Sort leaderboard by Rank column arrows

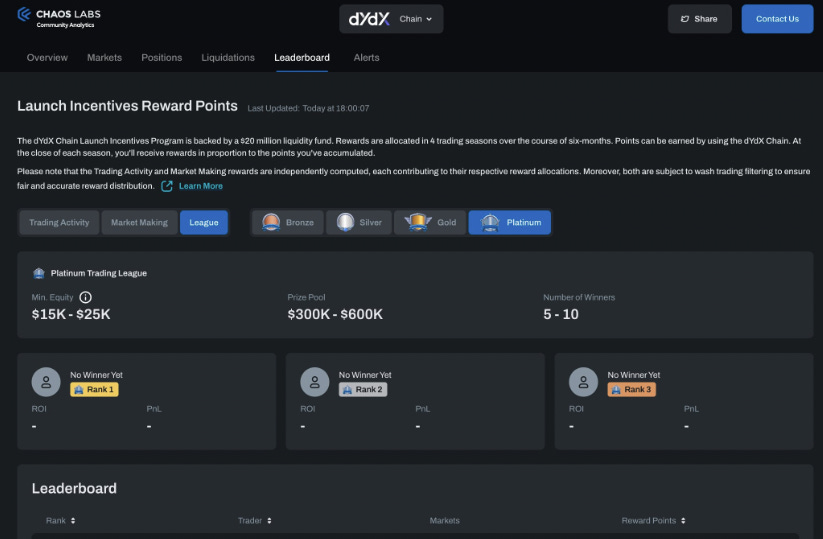click(x=73, y=521)
